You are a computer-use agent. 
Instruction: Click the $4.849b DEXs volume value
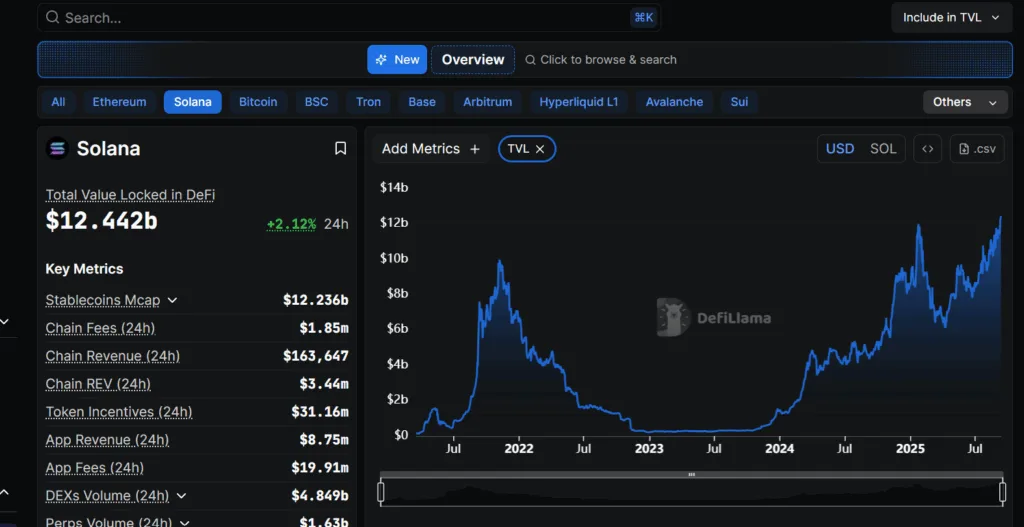pyautogui.click(x=320, y=496)
